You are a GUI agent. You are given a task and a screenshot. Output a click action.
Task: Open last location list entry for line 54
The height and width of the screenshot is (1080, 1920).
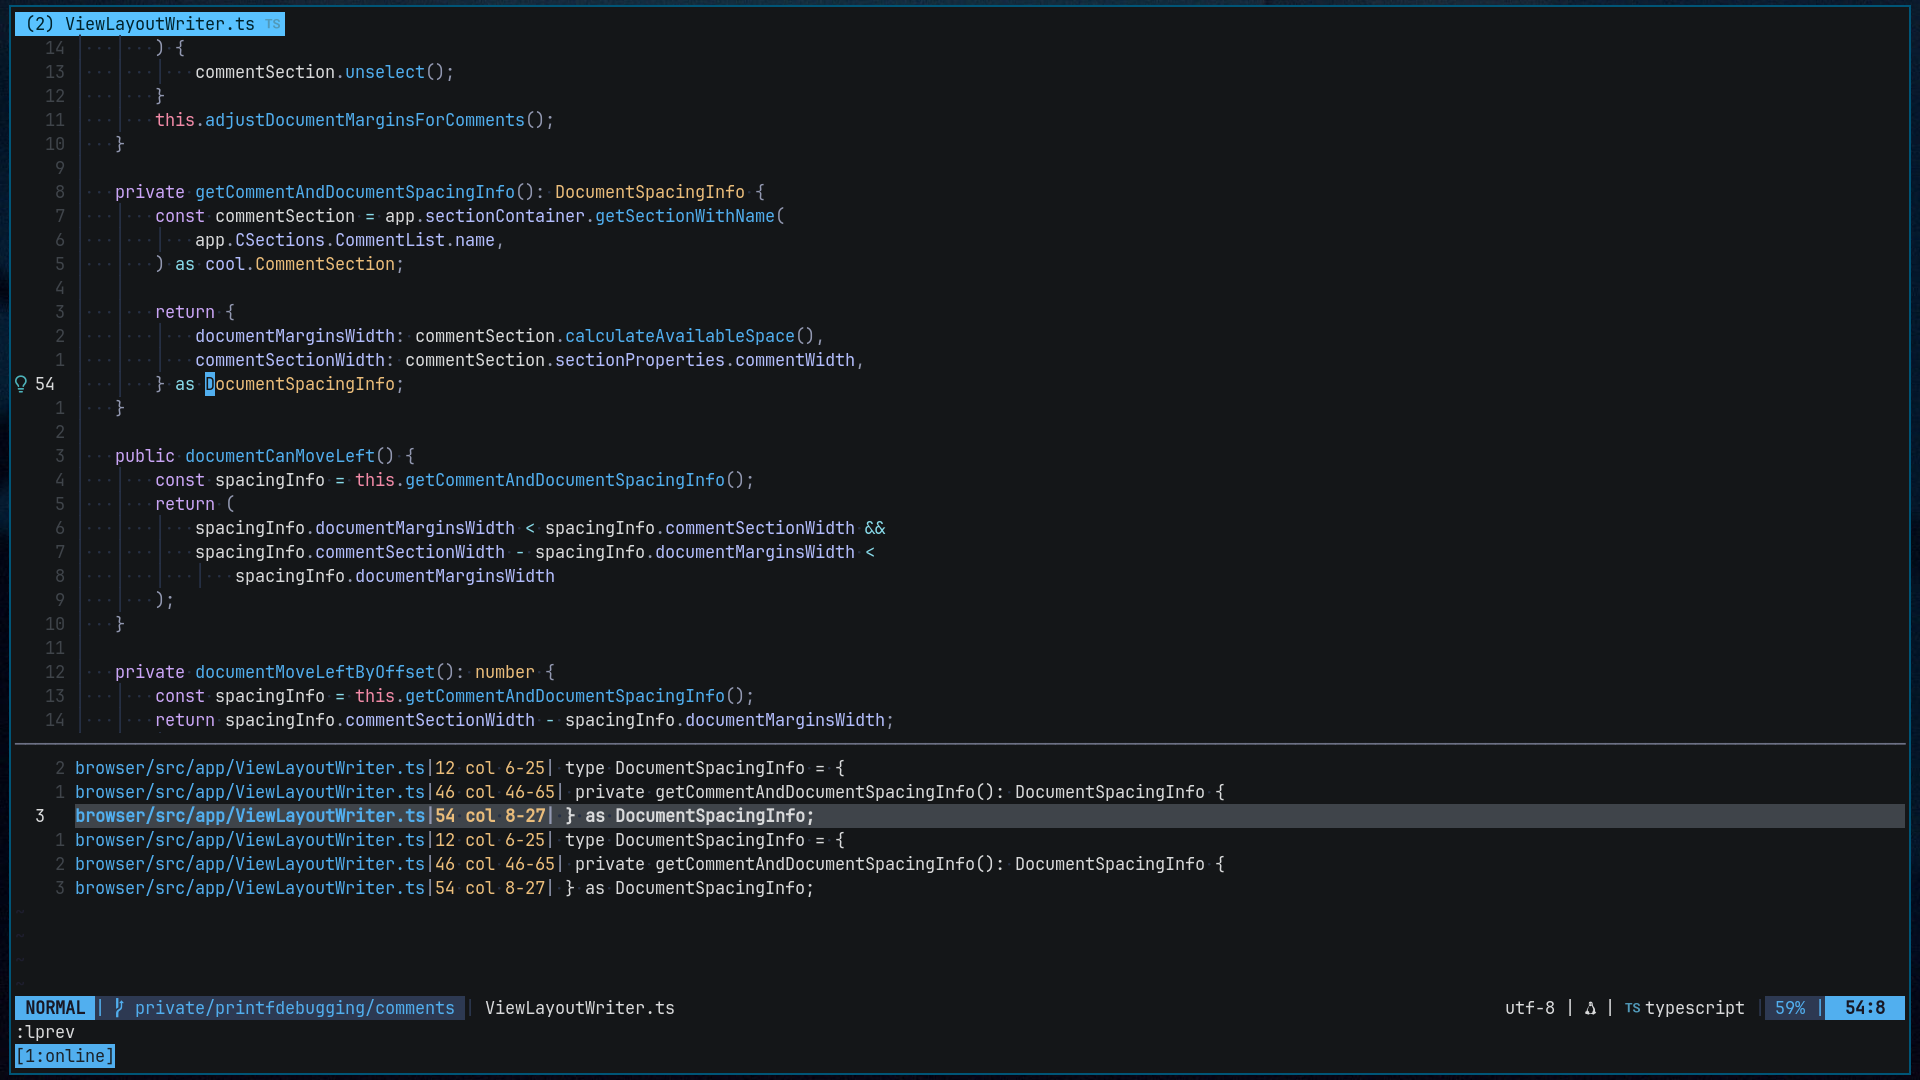pyautogui.click(x=444, y=888)
